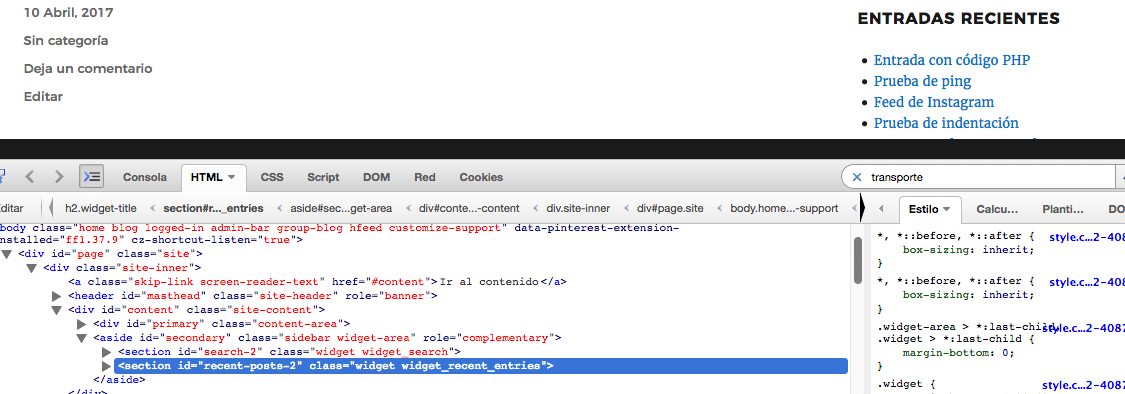Image resolution: width=1125 pixels, height=394 pixels.
Task: Open the Cookies tab
Action: coord(481,177)
